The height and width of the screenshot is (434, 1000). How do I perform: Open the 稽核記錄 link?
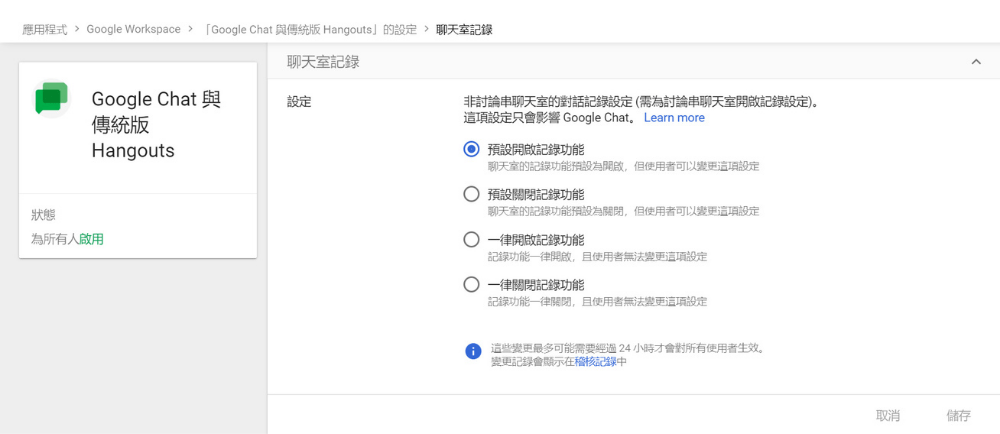(596, 361)
